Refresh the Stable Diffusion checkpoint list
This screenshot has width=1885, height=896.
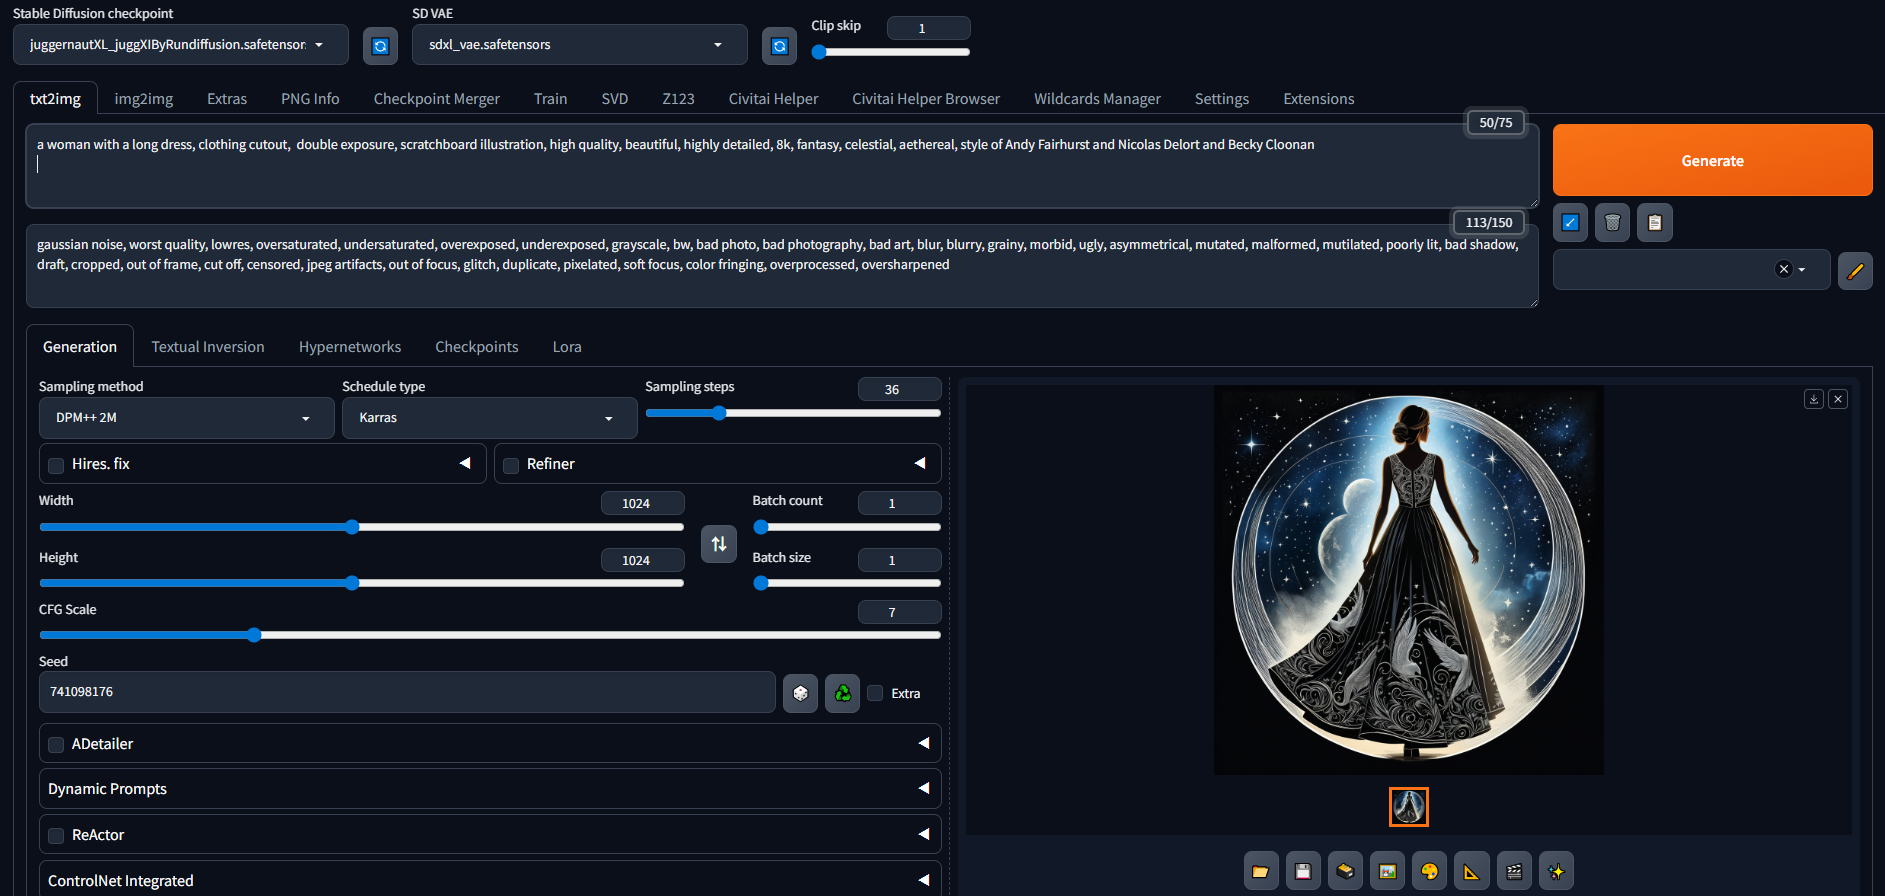(x=380, y=46)
